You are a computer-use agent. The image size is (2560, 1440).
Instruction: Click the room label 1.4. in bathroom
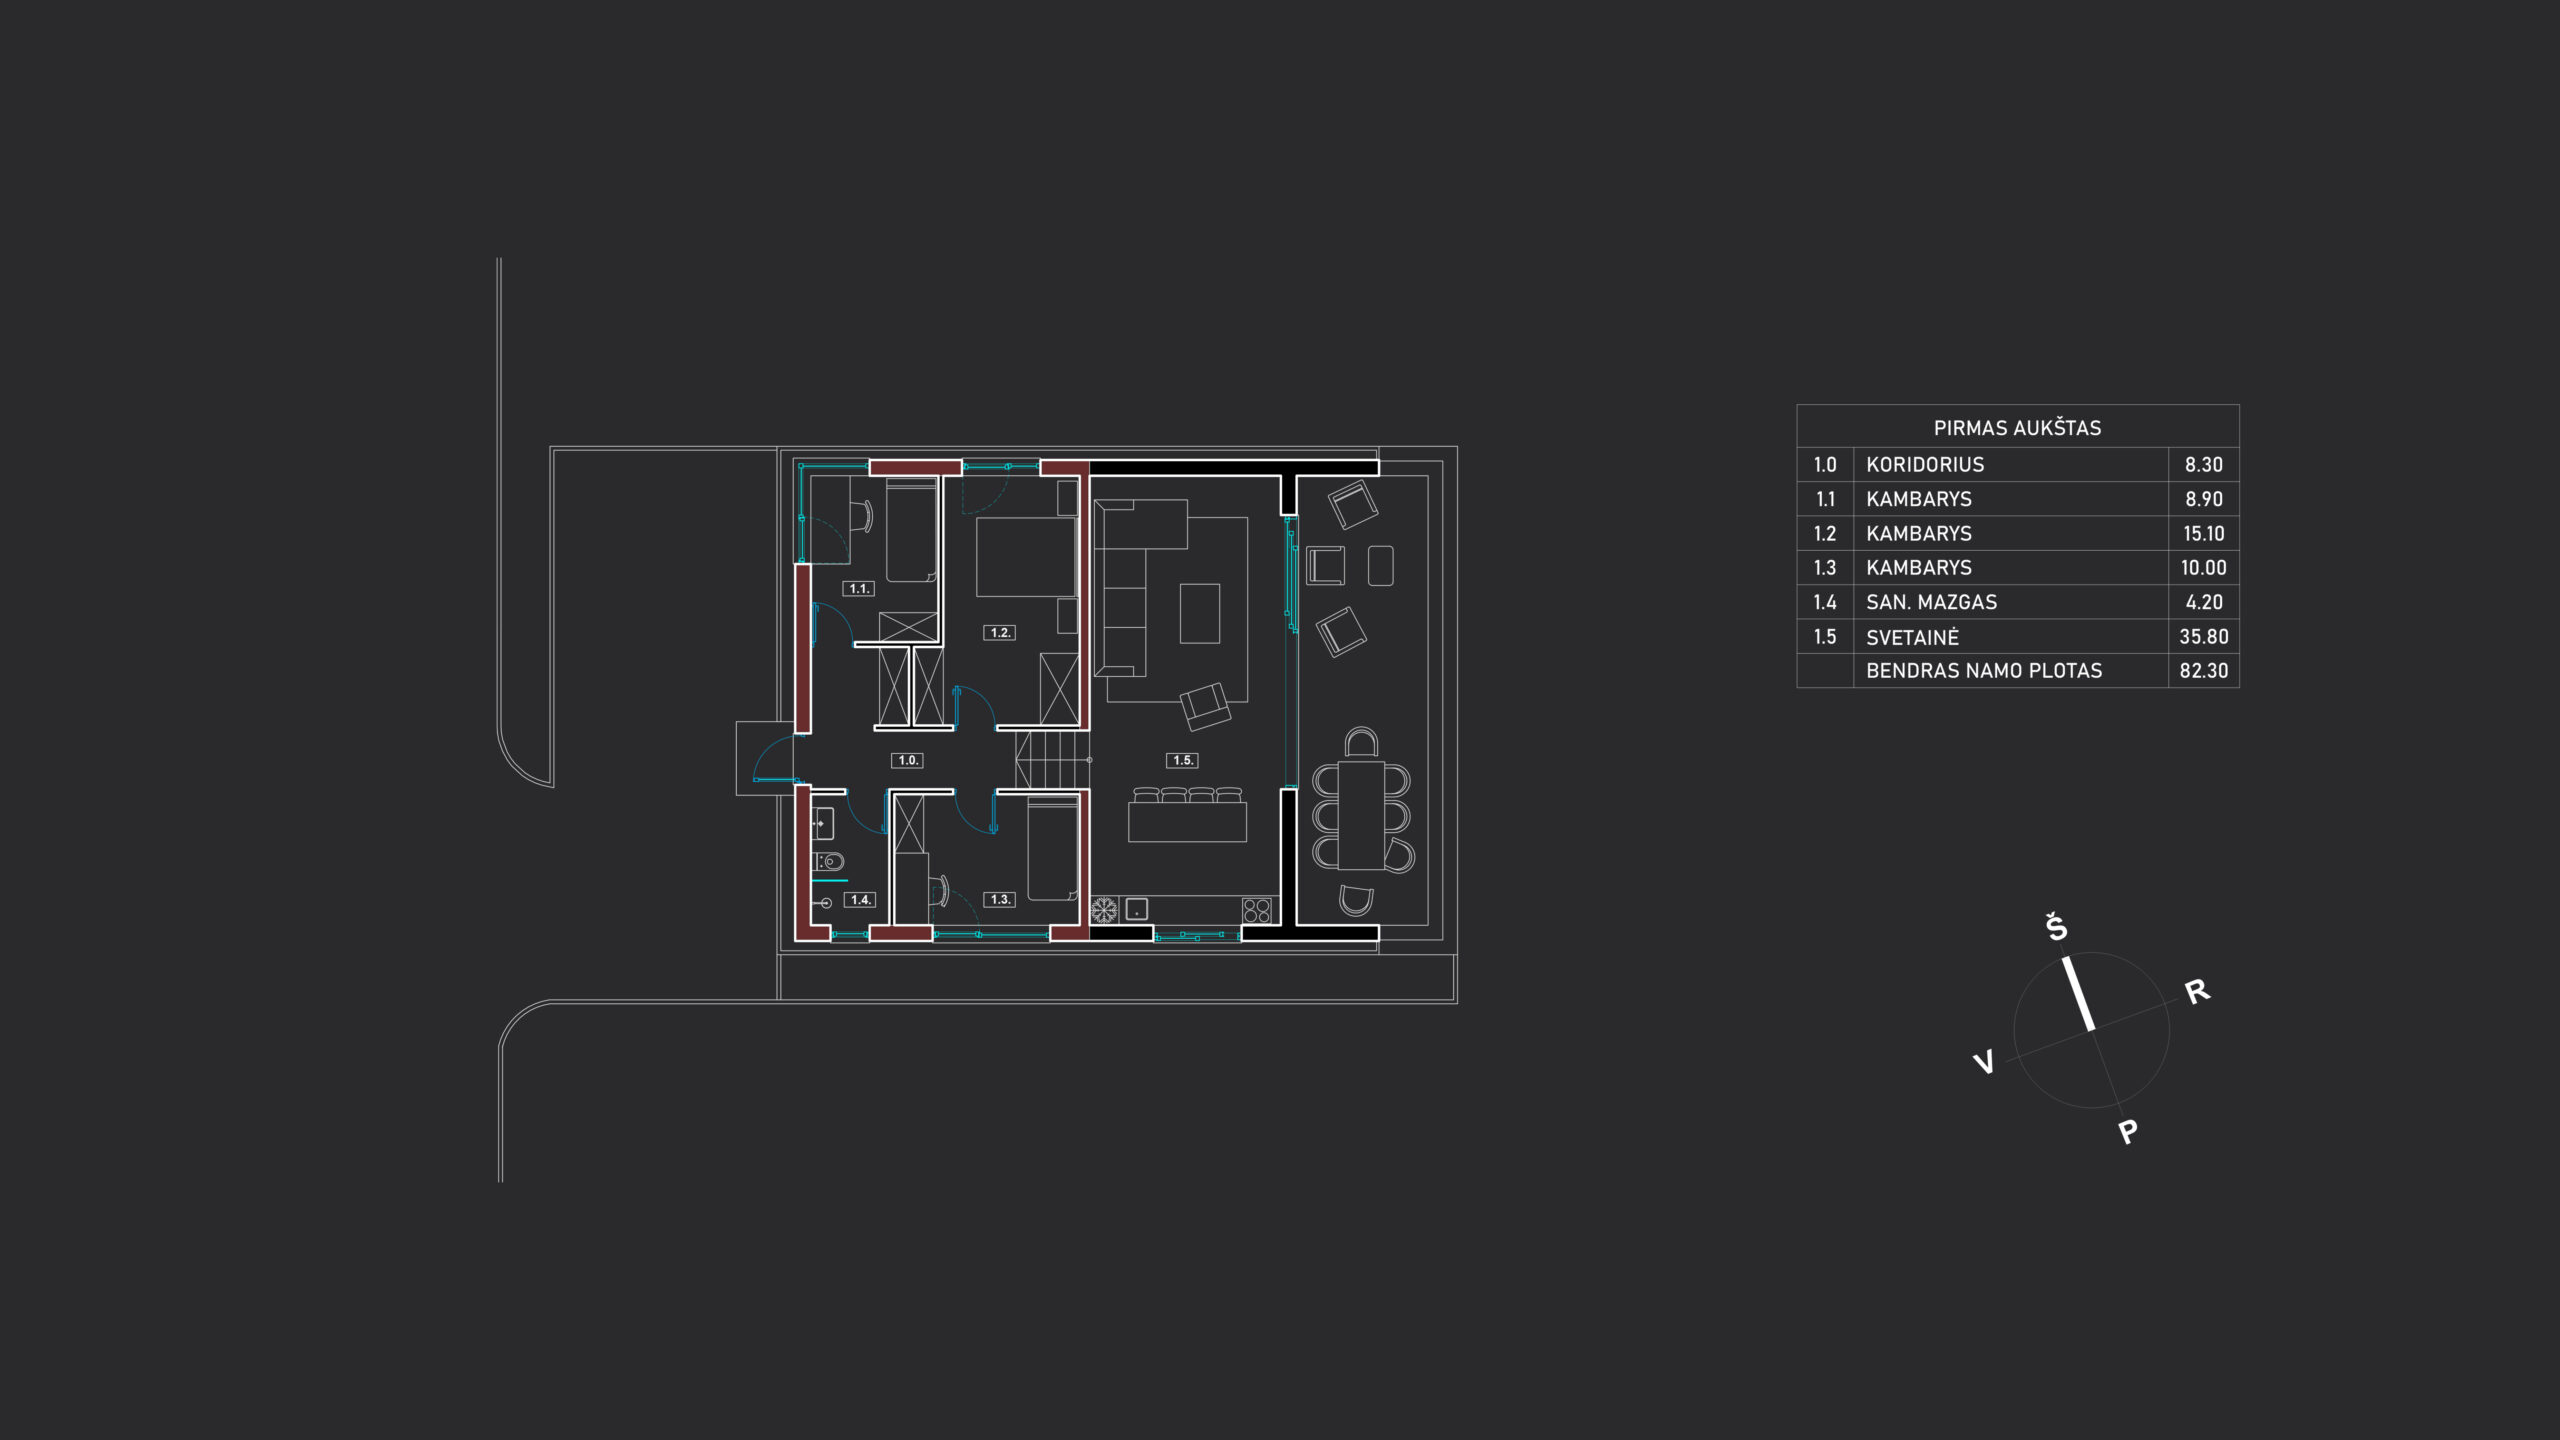click(860, 899)
